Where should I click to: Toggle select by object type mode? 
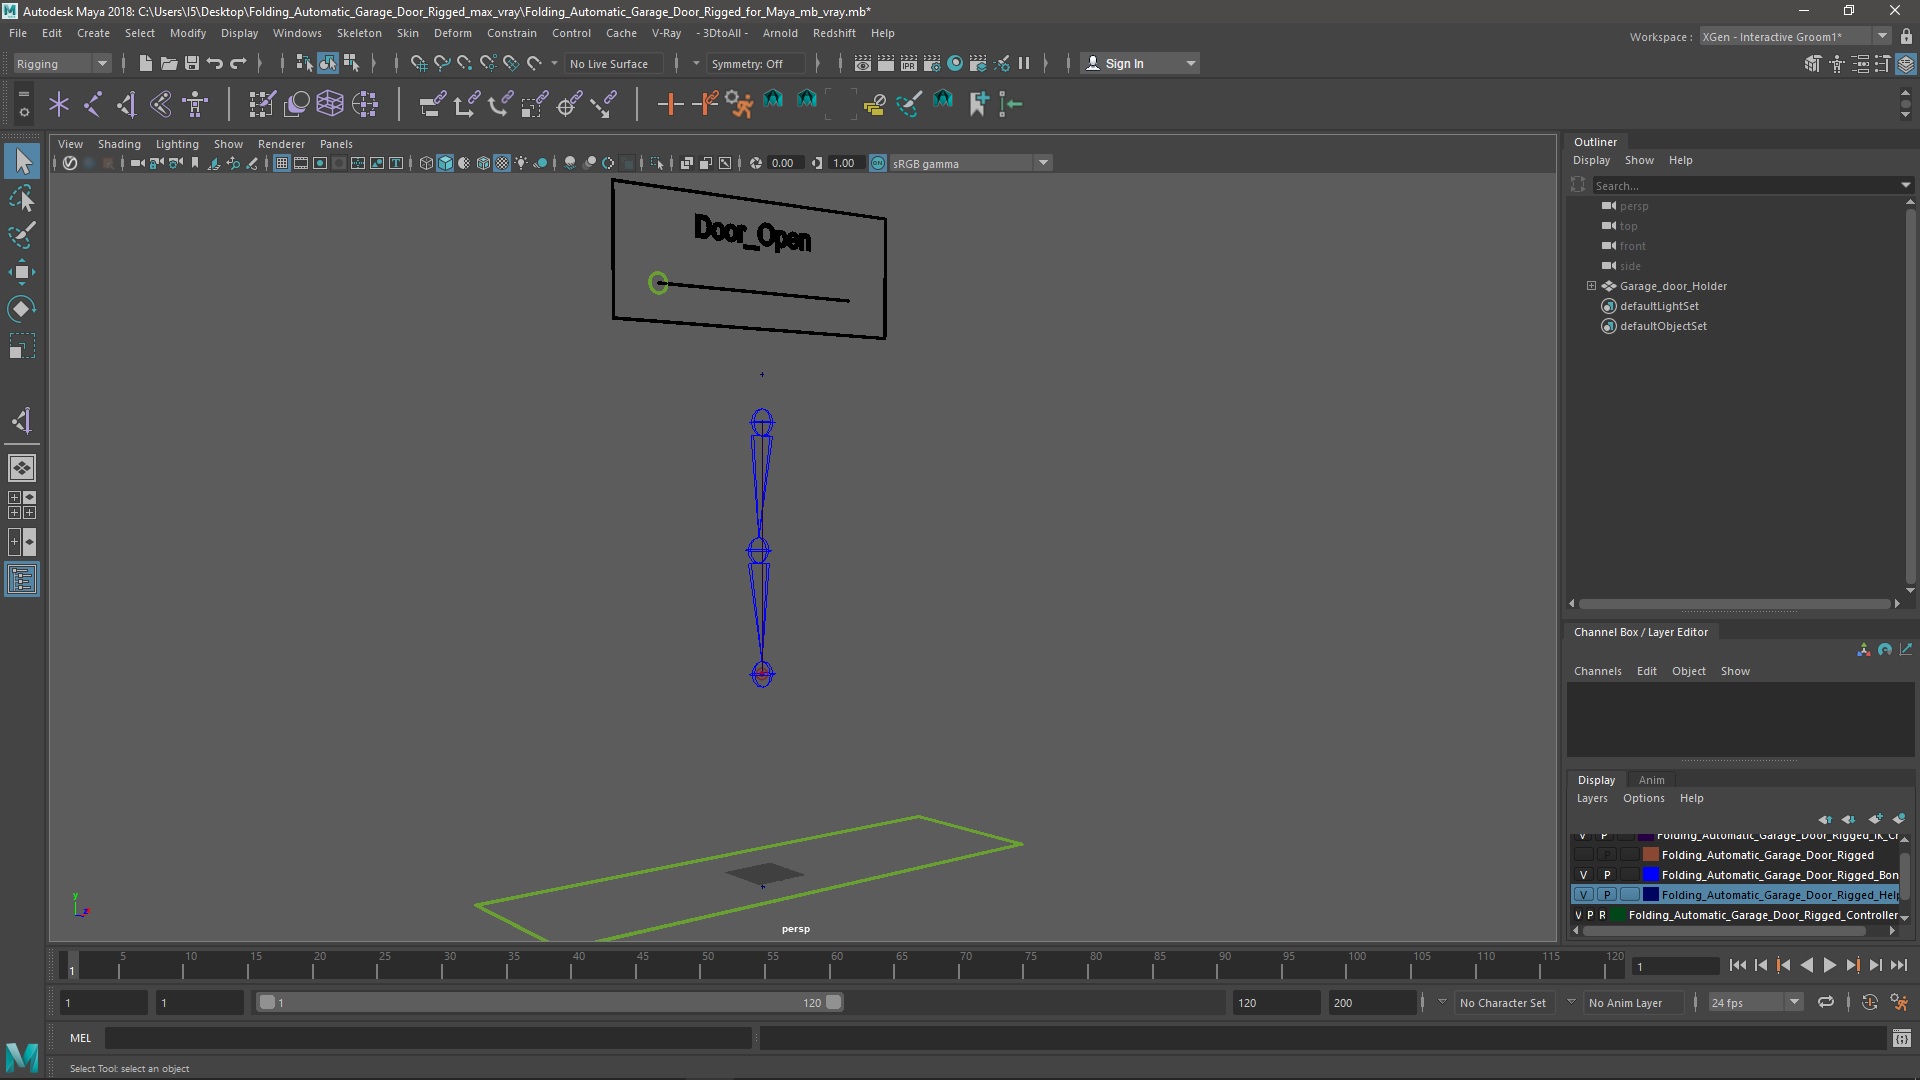pos(328,63)
